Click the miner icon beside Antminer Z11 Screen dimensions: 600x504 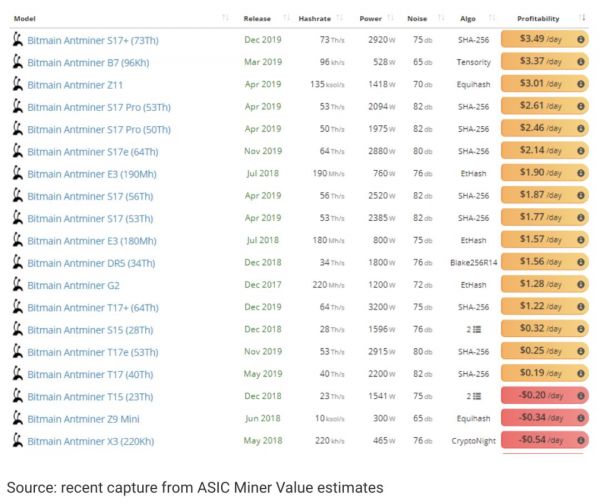(17, 85)
